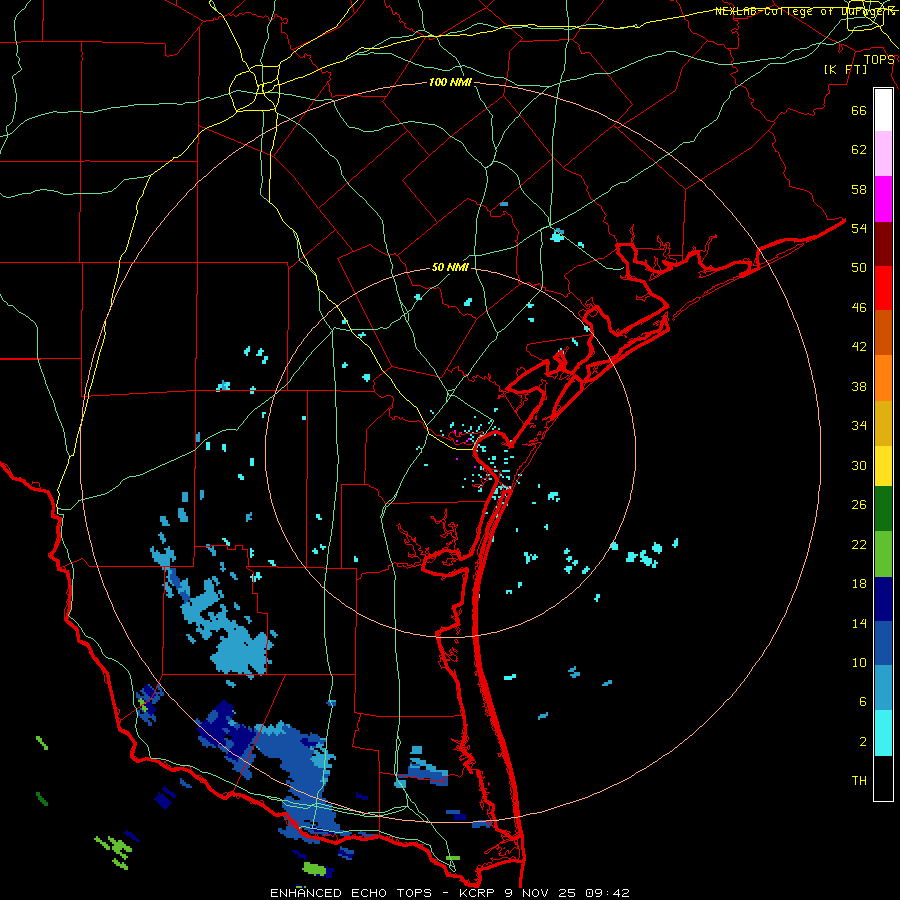Click the '38' legend value
The image size is (900, 900).
click(859, 386)
